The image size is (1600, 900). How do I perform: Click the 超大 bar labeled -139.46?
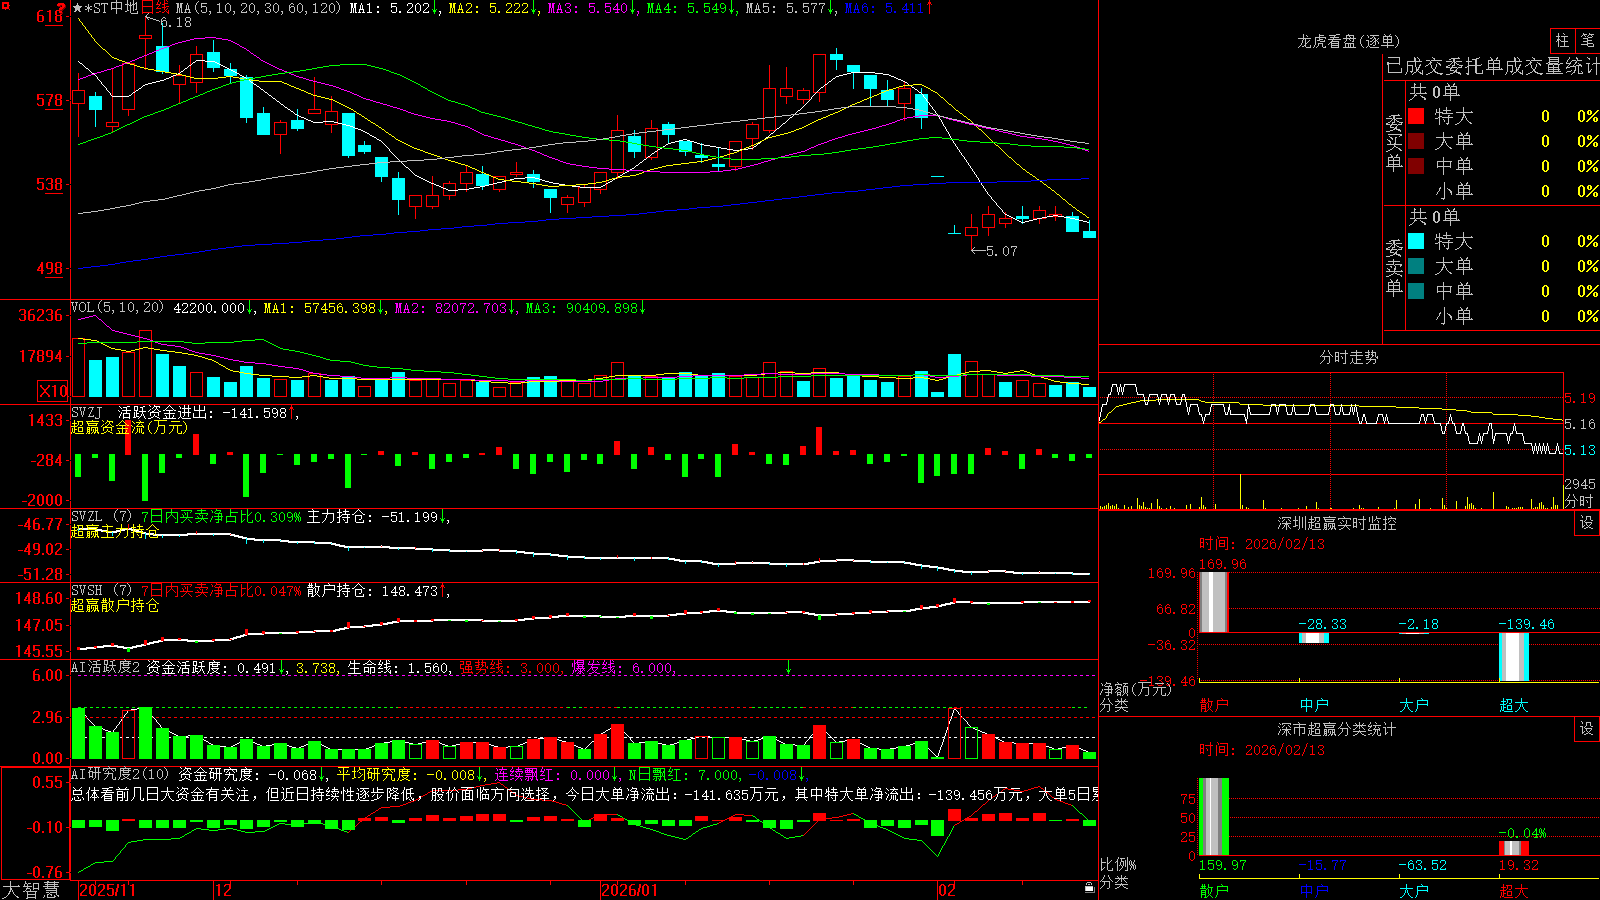click(1514, 657)
